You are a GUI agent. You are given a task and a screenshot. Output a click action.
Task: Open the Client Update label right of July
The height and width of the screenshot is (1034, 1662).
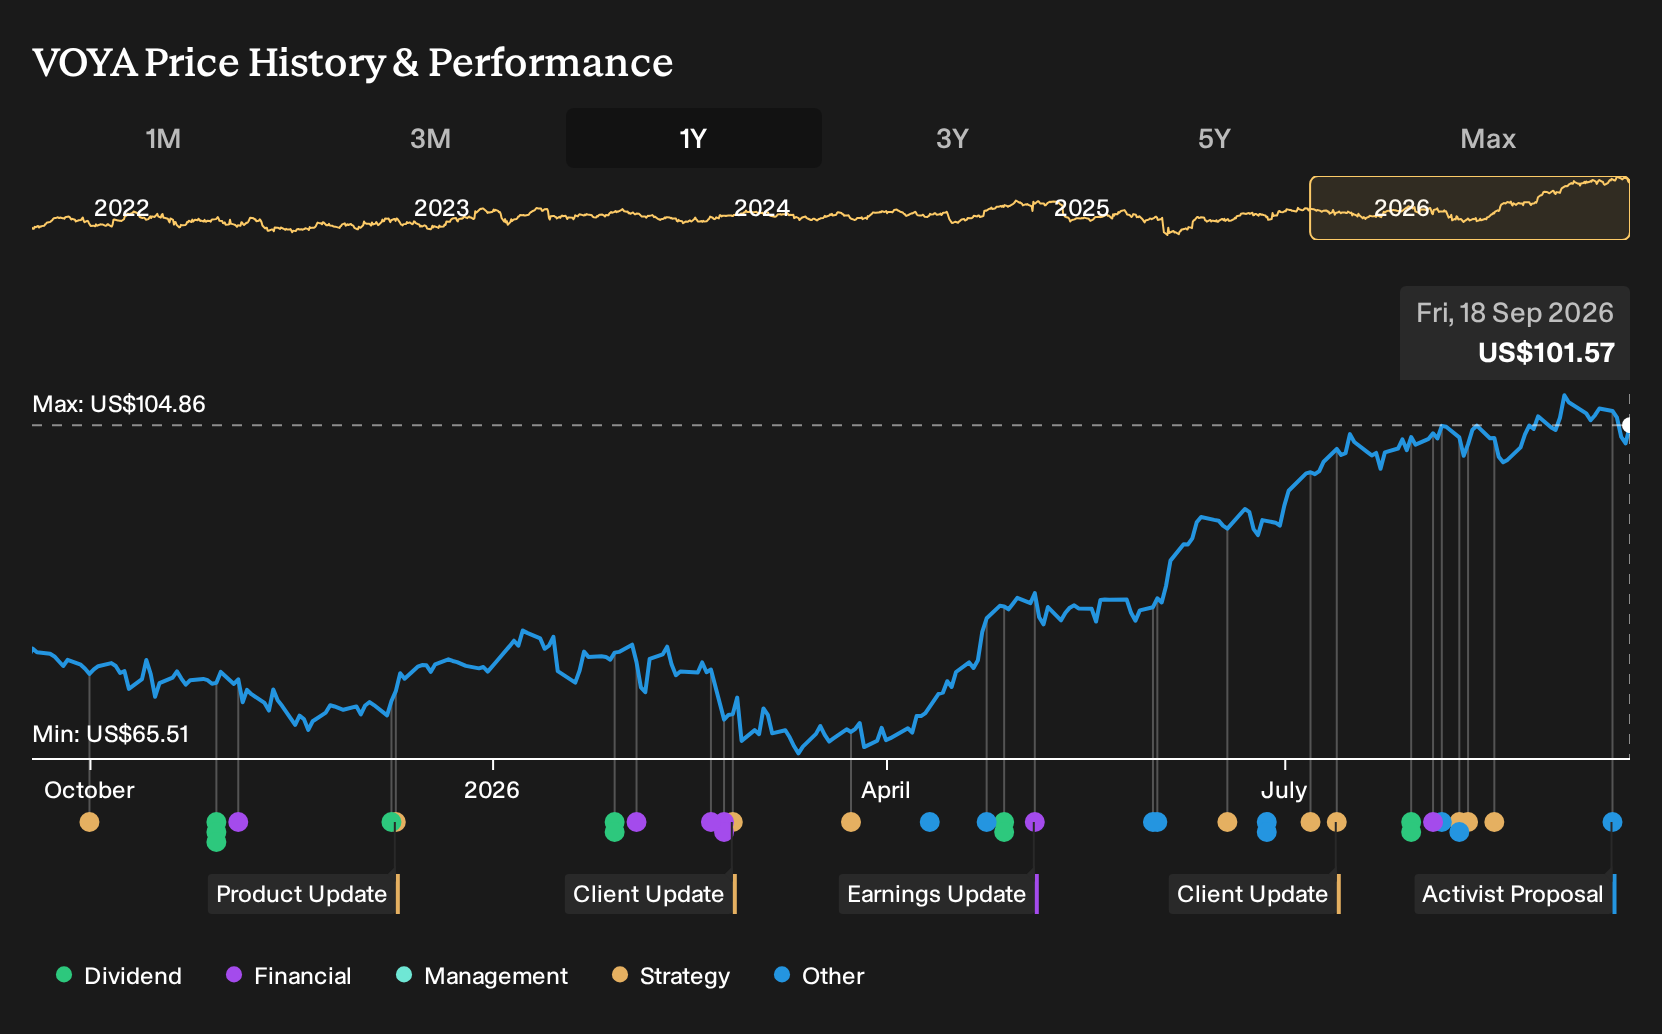point(1254,894)
